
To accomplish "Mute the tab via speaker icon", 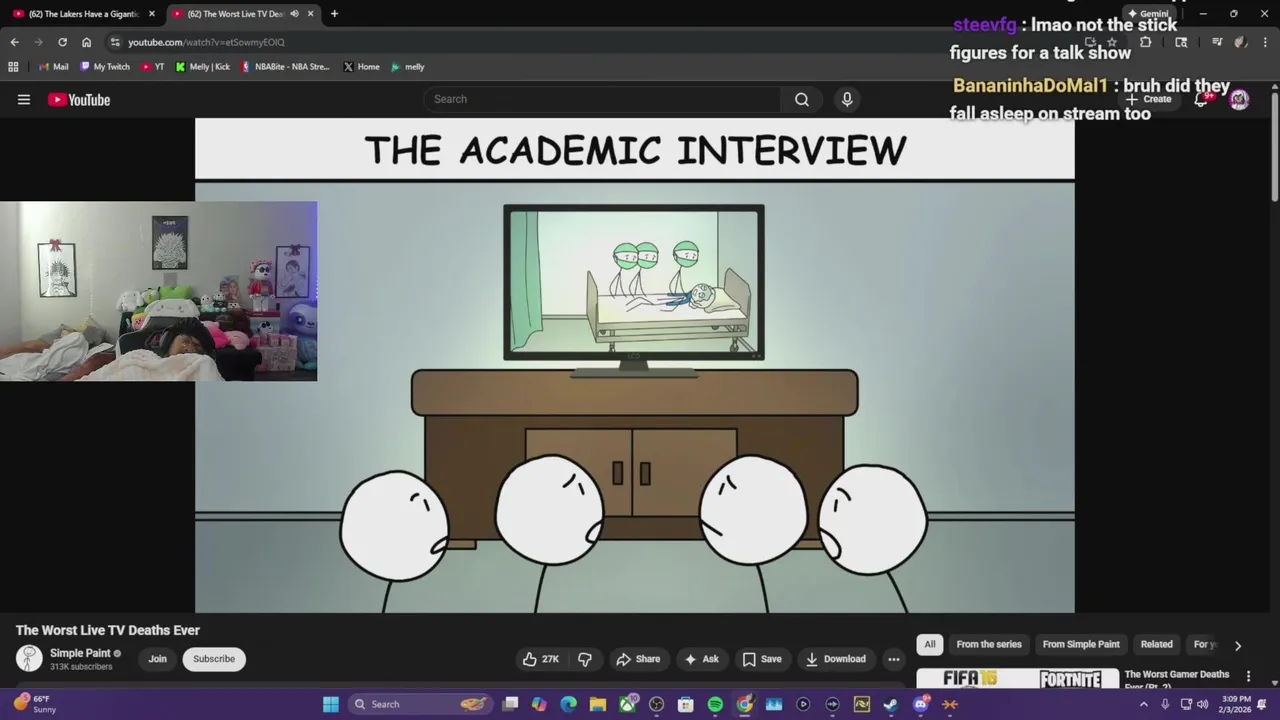I will 294,14.
